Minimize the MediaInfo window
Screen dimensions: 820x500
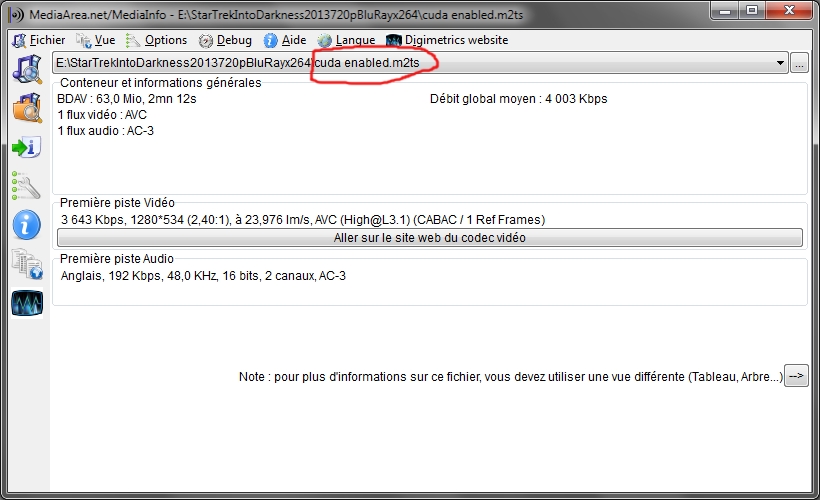pyautogui.click(x=725, y=10)
